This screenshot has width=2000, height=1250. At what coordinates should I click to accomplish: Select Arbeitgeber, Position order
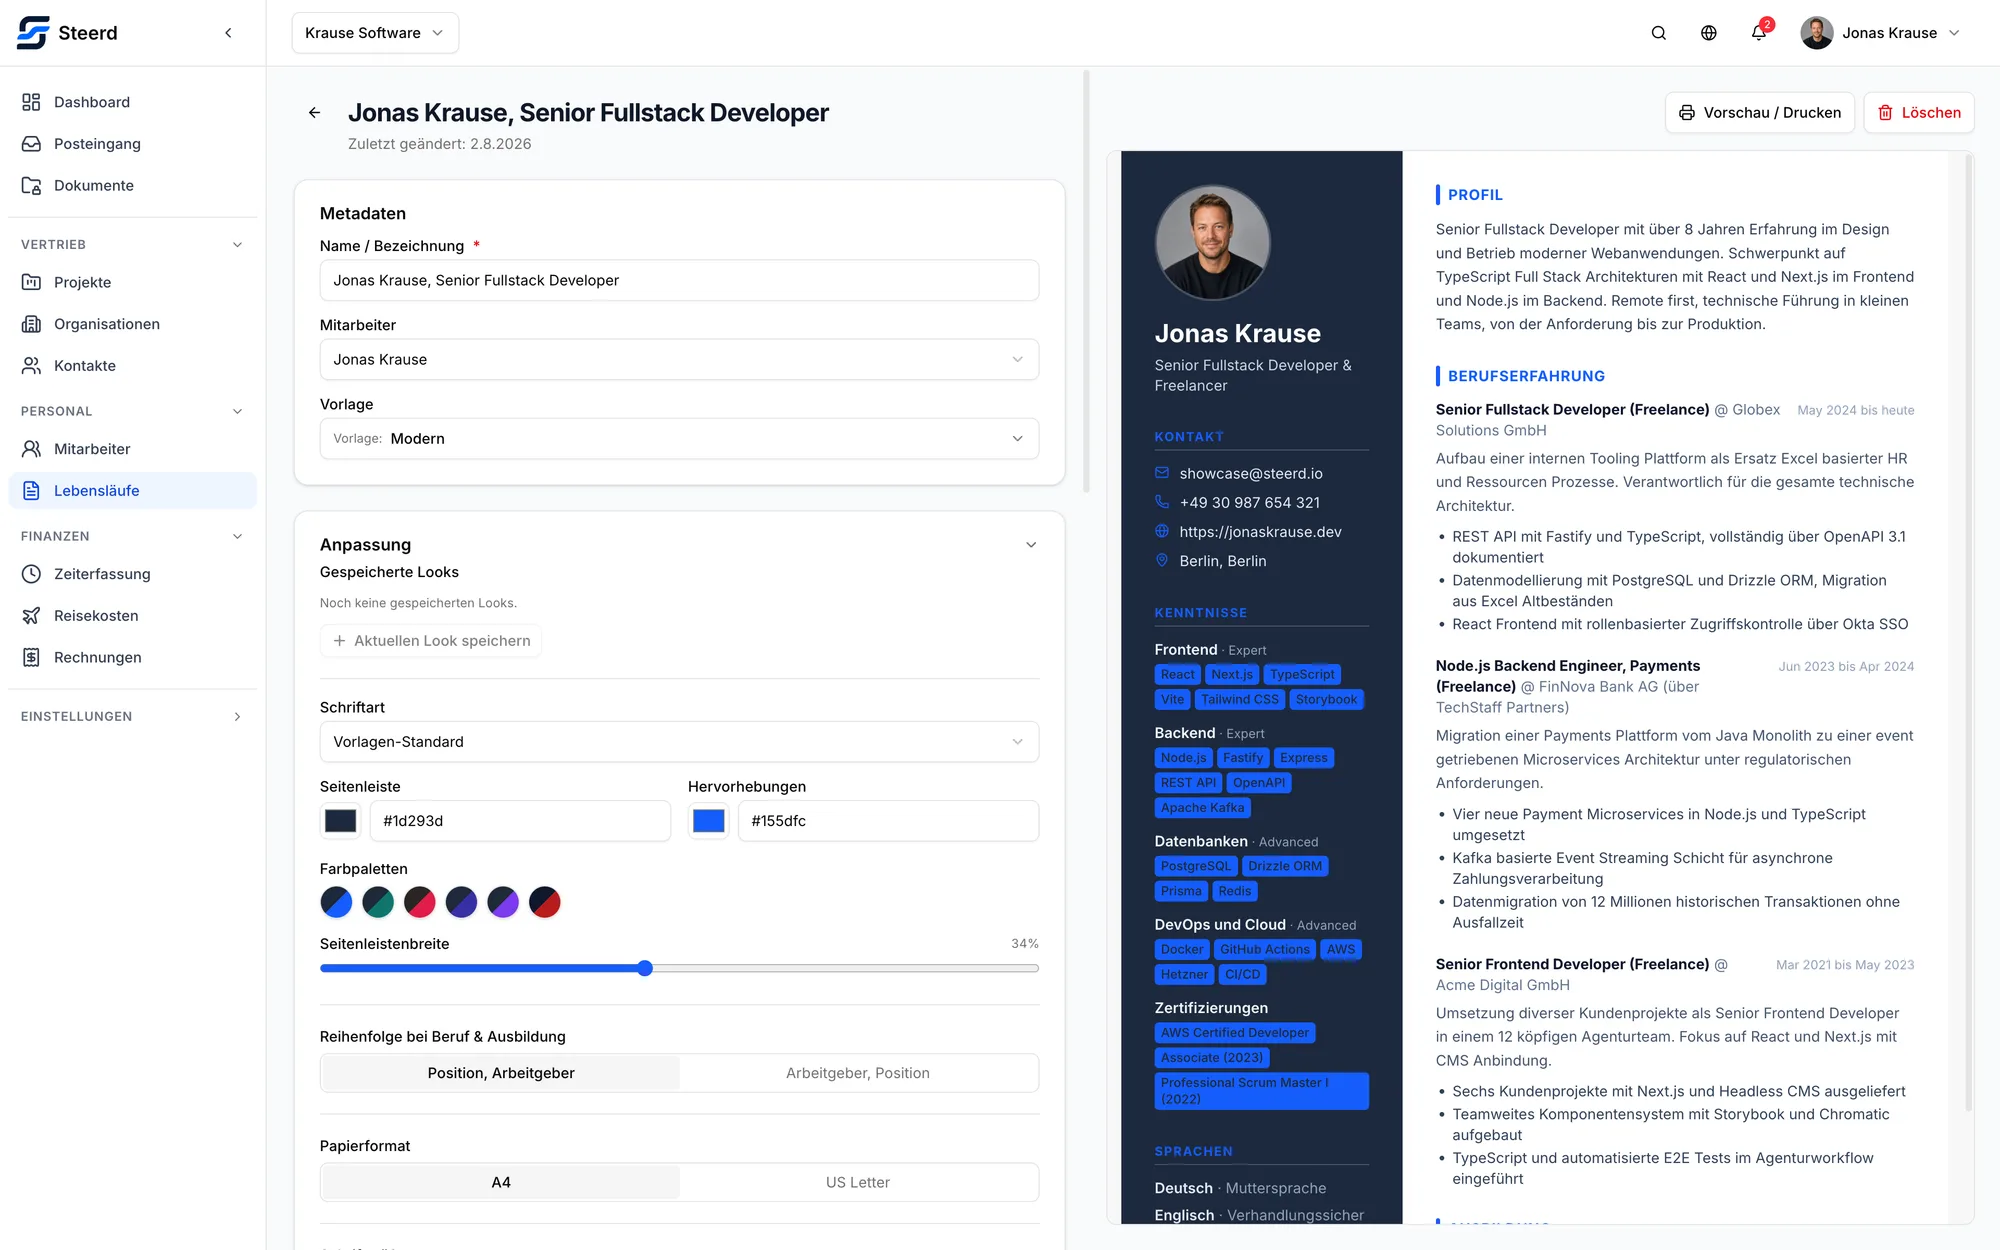(858, 1073)
